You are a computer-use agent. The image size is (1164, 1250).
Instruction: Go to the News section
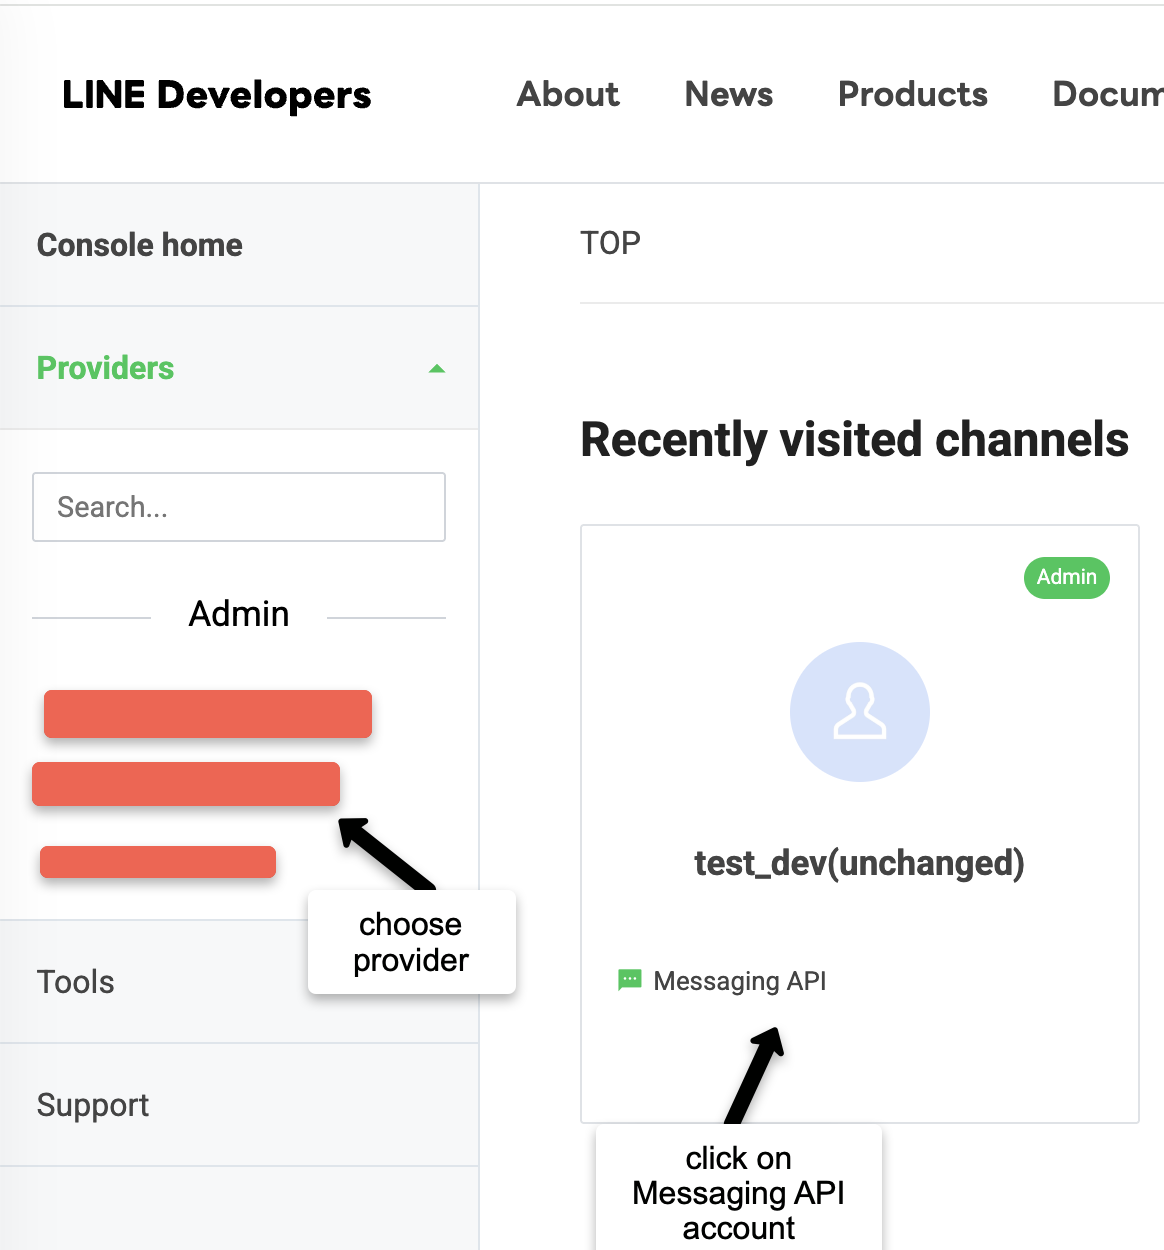tap(728, 94)
